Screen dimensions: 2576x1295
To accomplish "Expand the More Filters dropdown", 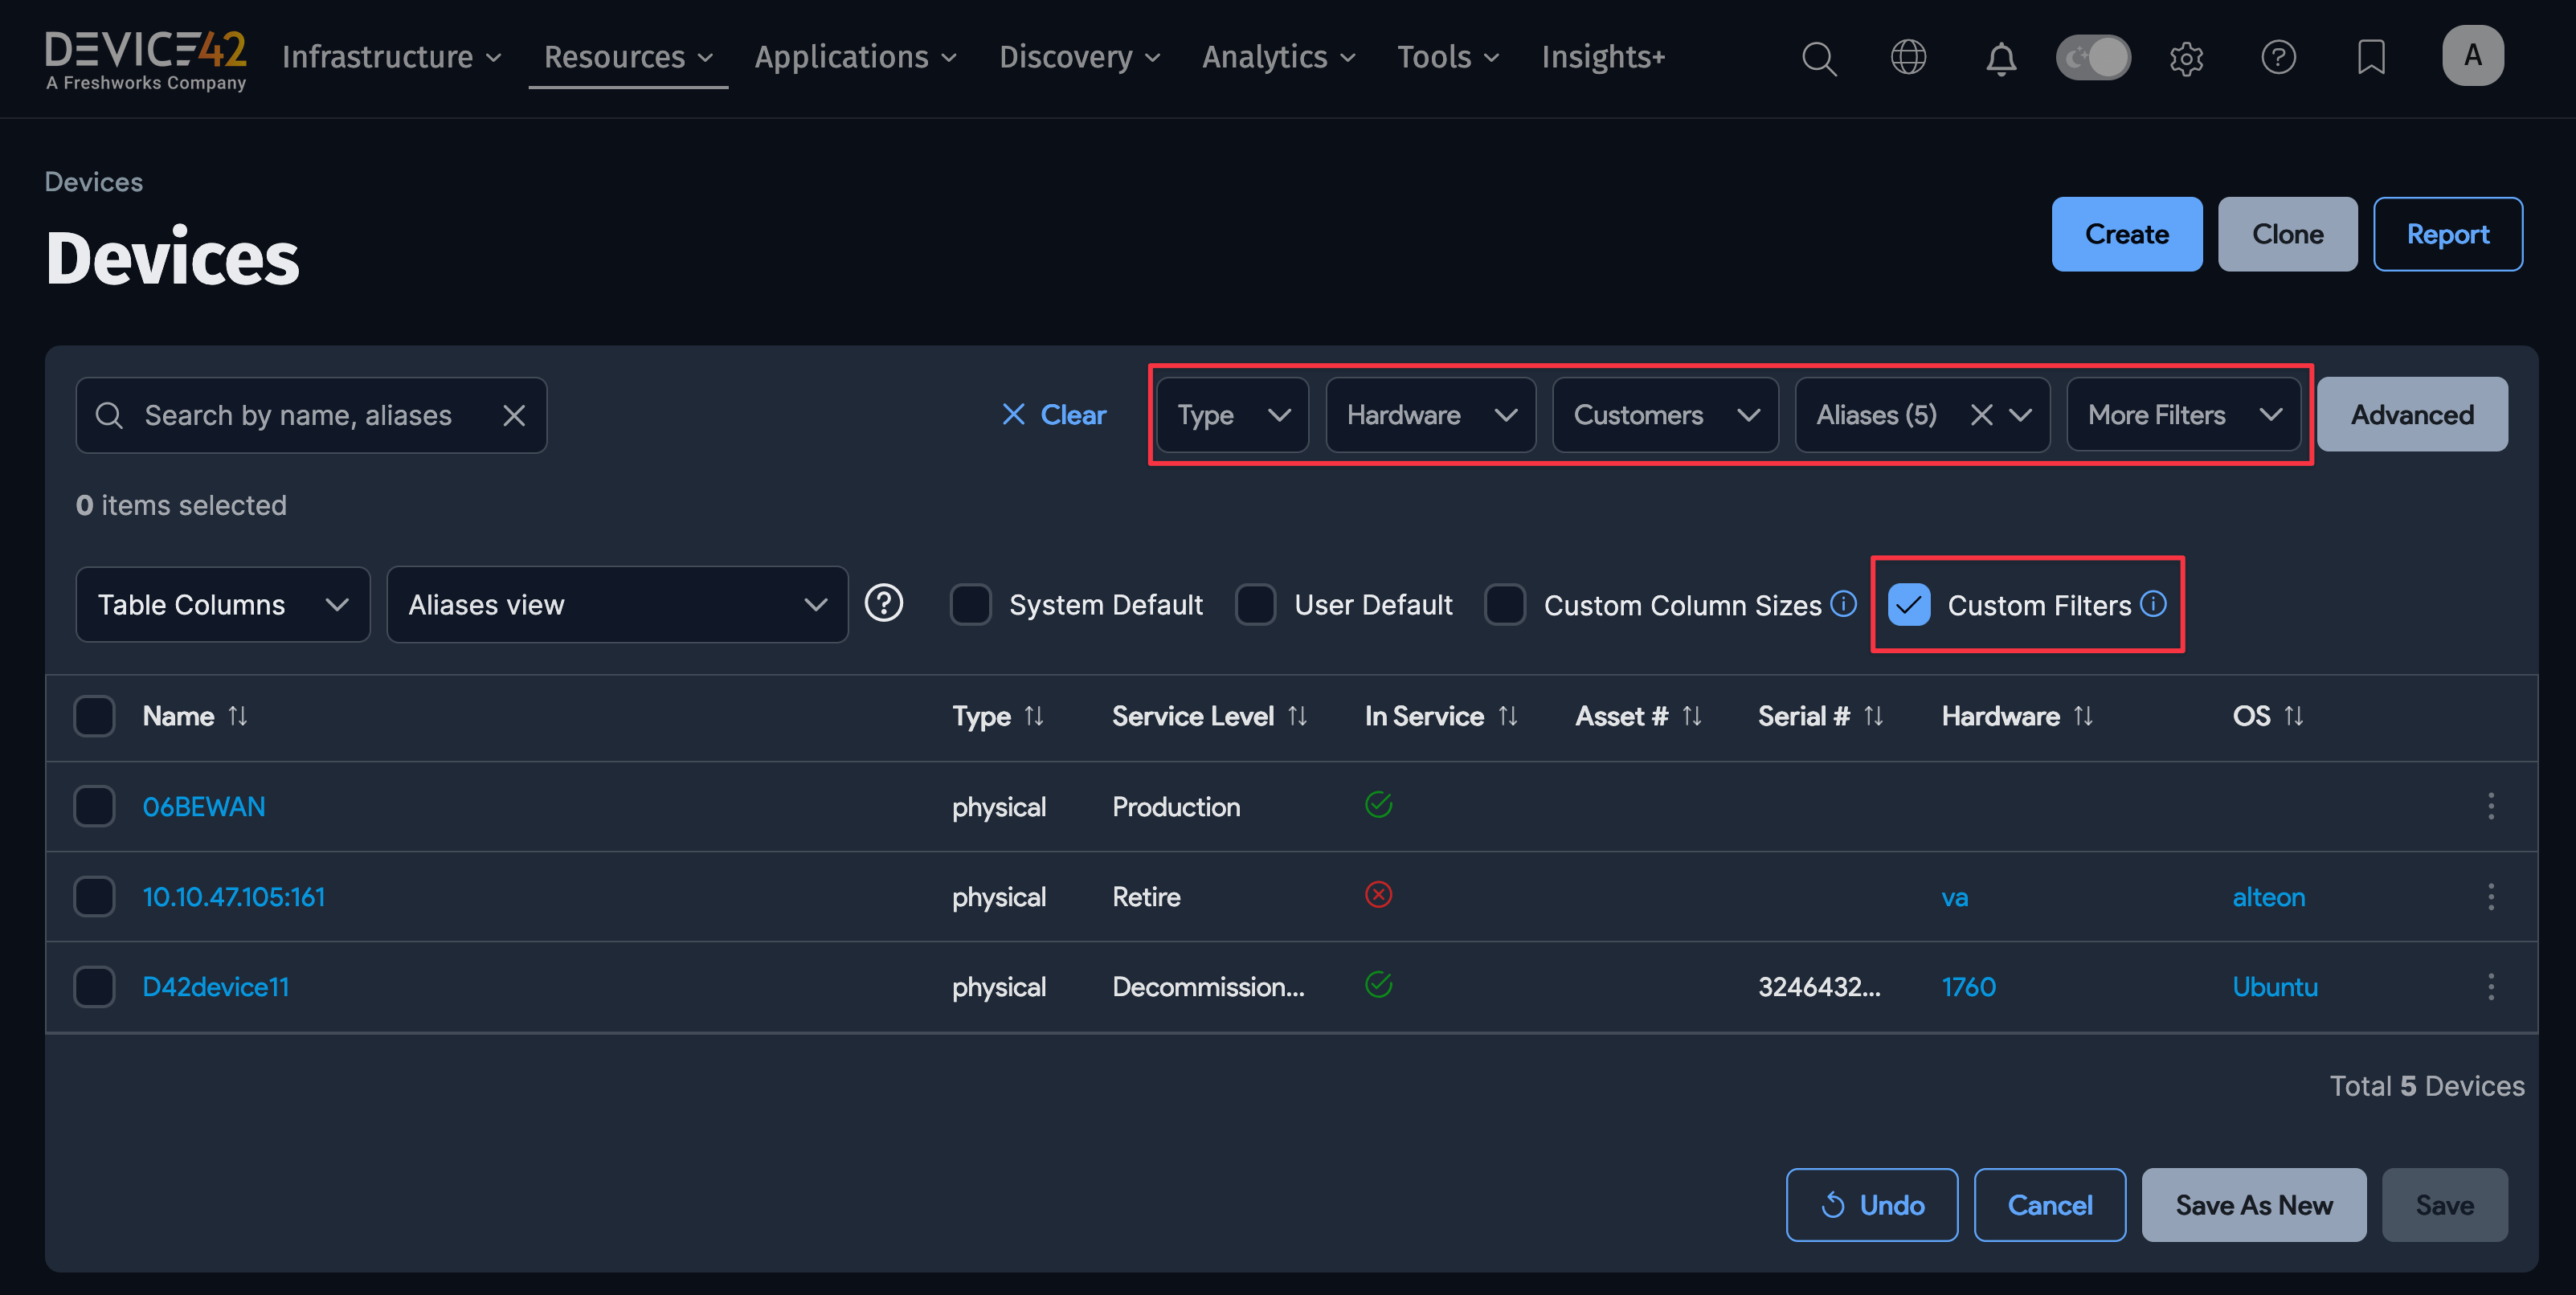I will 2183,415.
